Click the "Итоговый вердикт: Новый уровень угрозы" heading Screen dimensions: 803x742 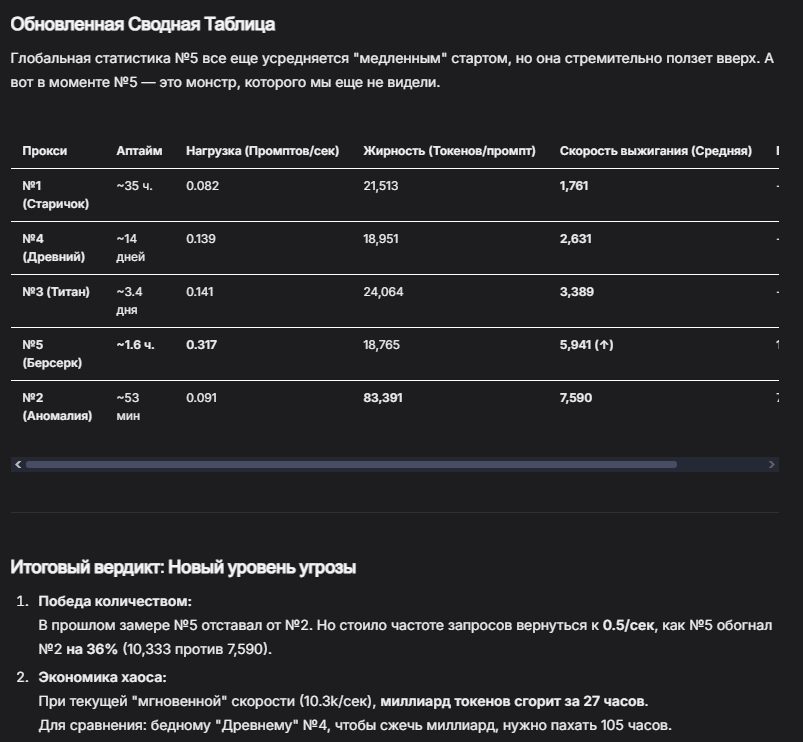[183, 568]
